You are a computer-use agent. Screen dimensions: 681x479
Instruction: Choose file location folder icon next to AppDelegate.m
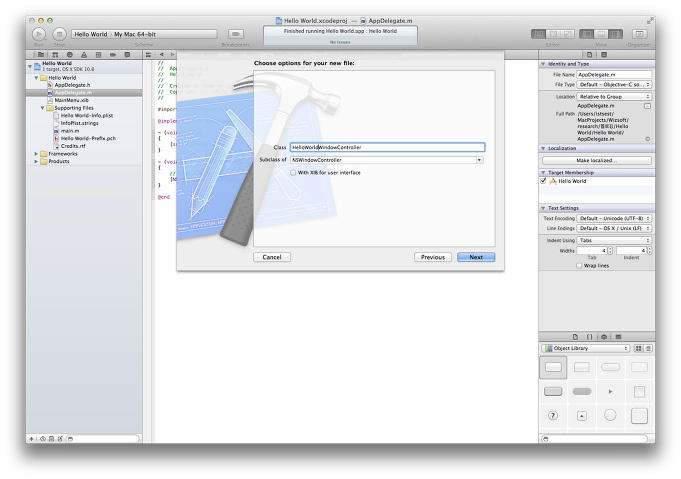pos(647,106)
